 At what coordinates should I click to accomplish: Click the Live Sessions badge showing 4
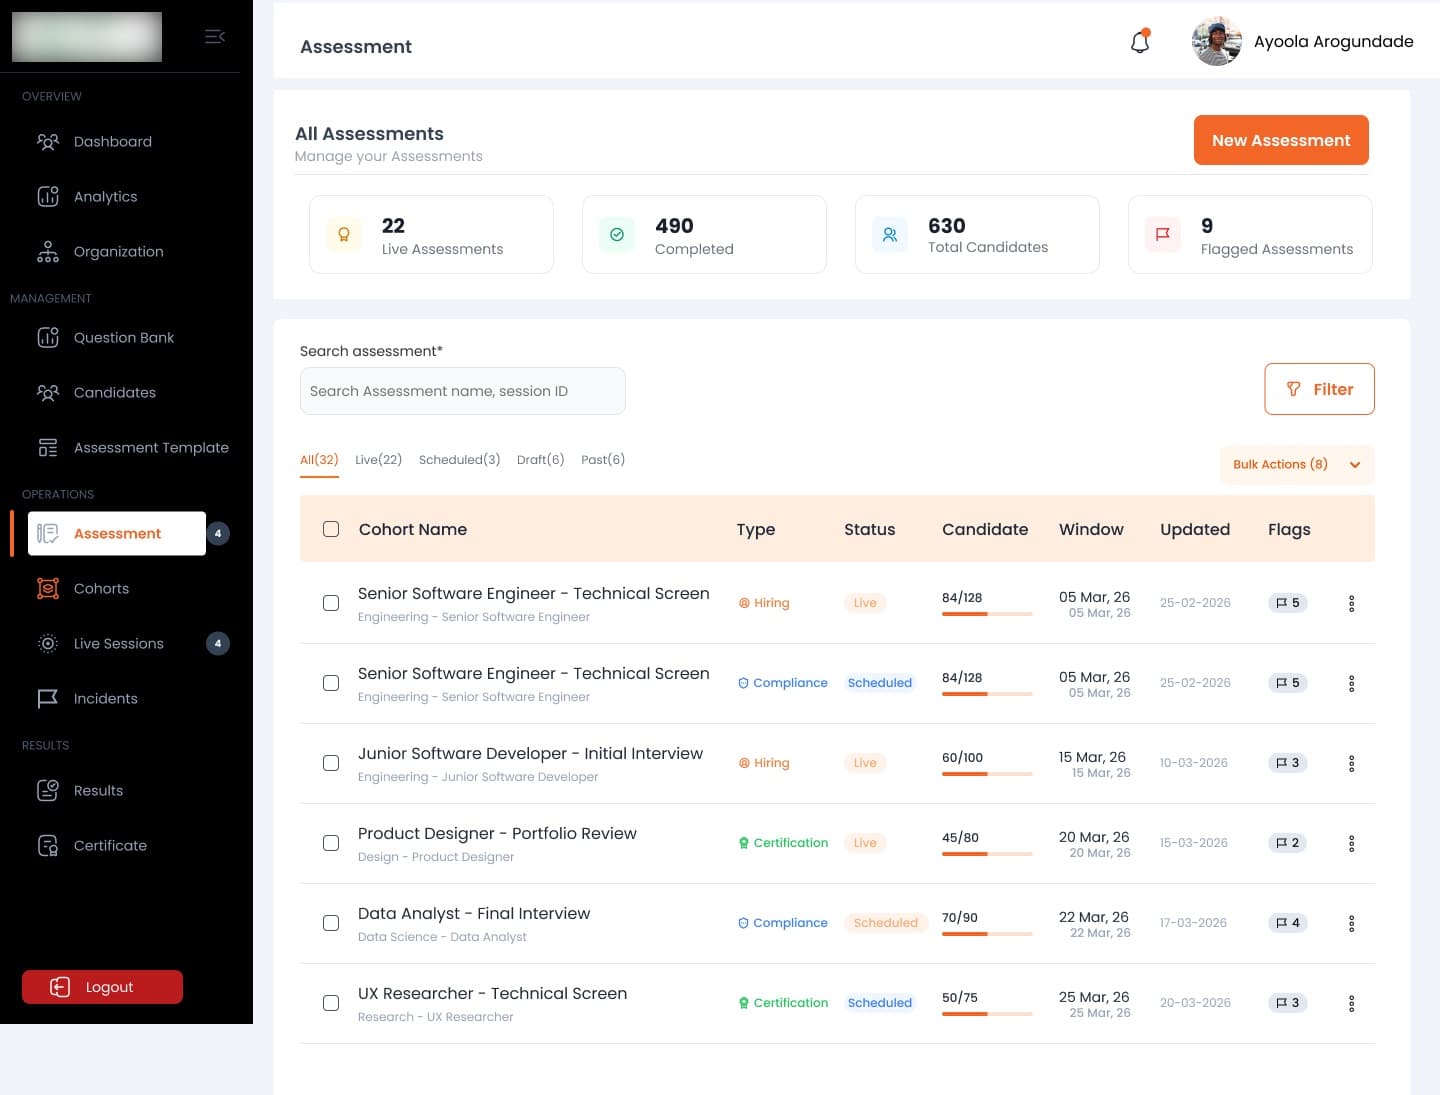(218, 644)
